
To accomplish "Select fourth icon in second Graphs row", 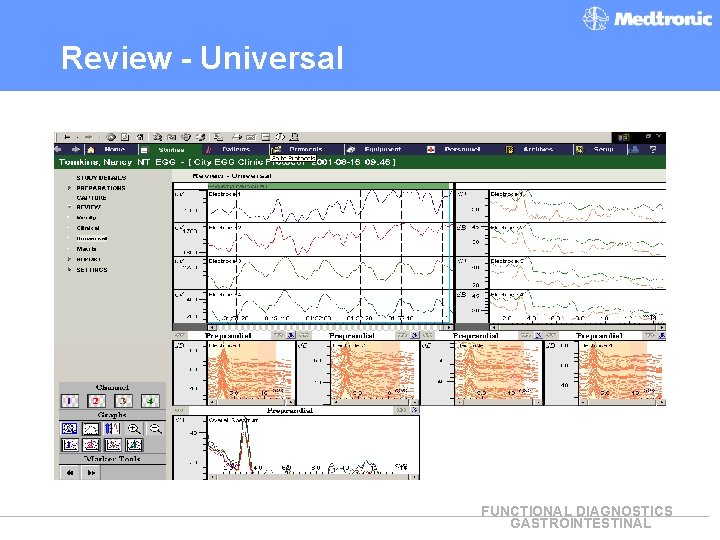I will [x=134, y=444].
